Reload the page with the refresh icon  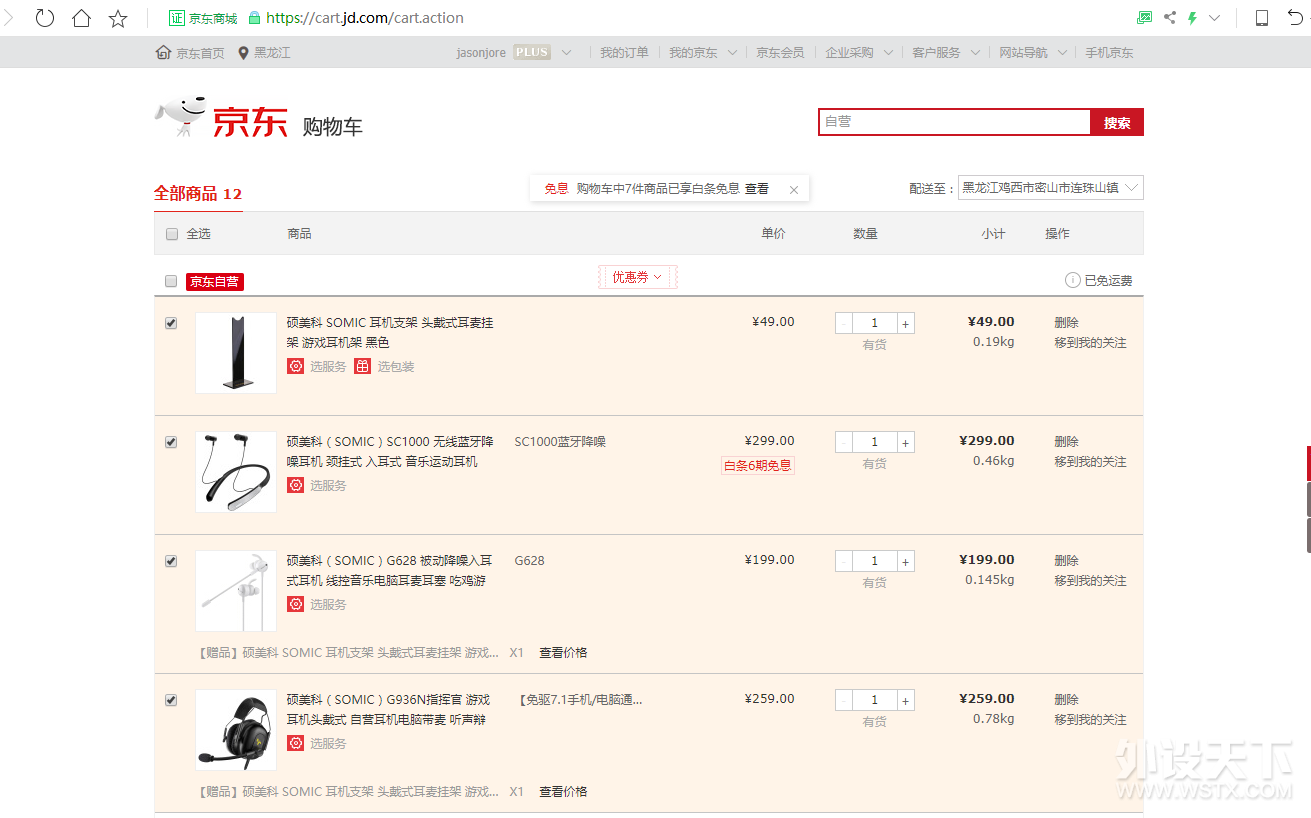point(45,17)
